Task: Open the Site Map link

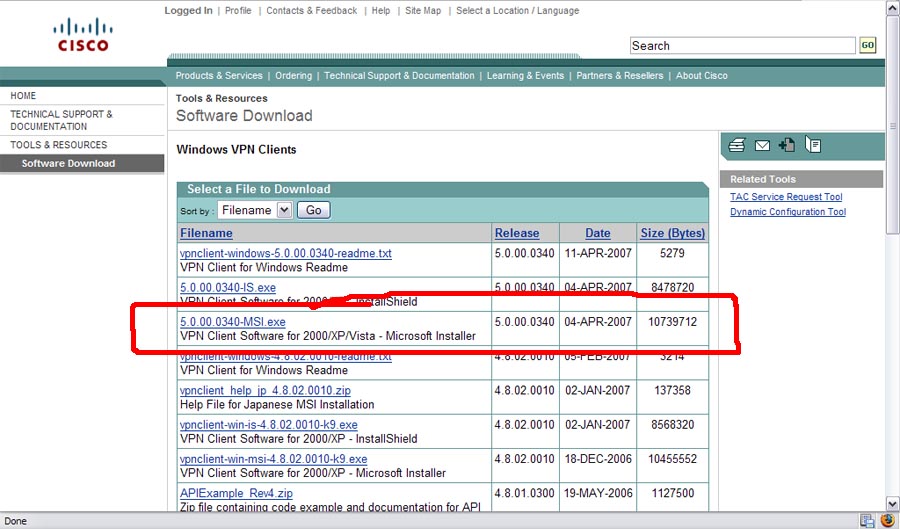Action: [x=423, y=10]
